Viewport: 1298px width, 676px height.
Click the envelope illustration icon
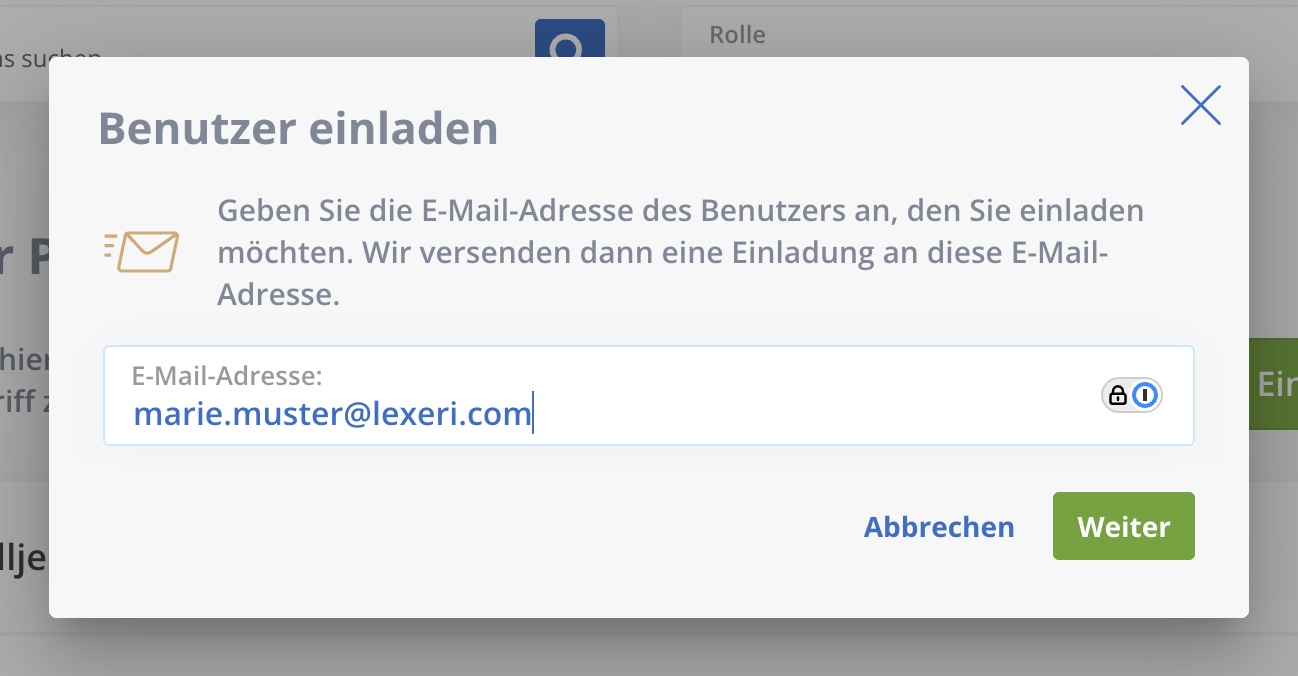pos(141,251)
